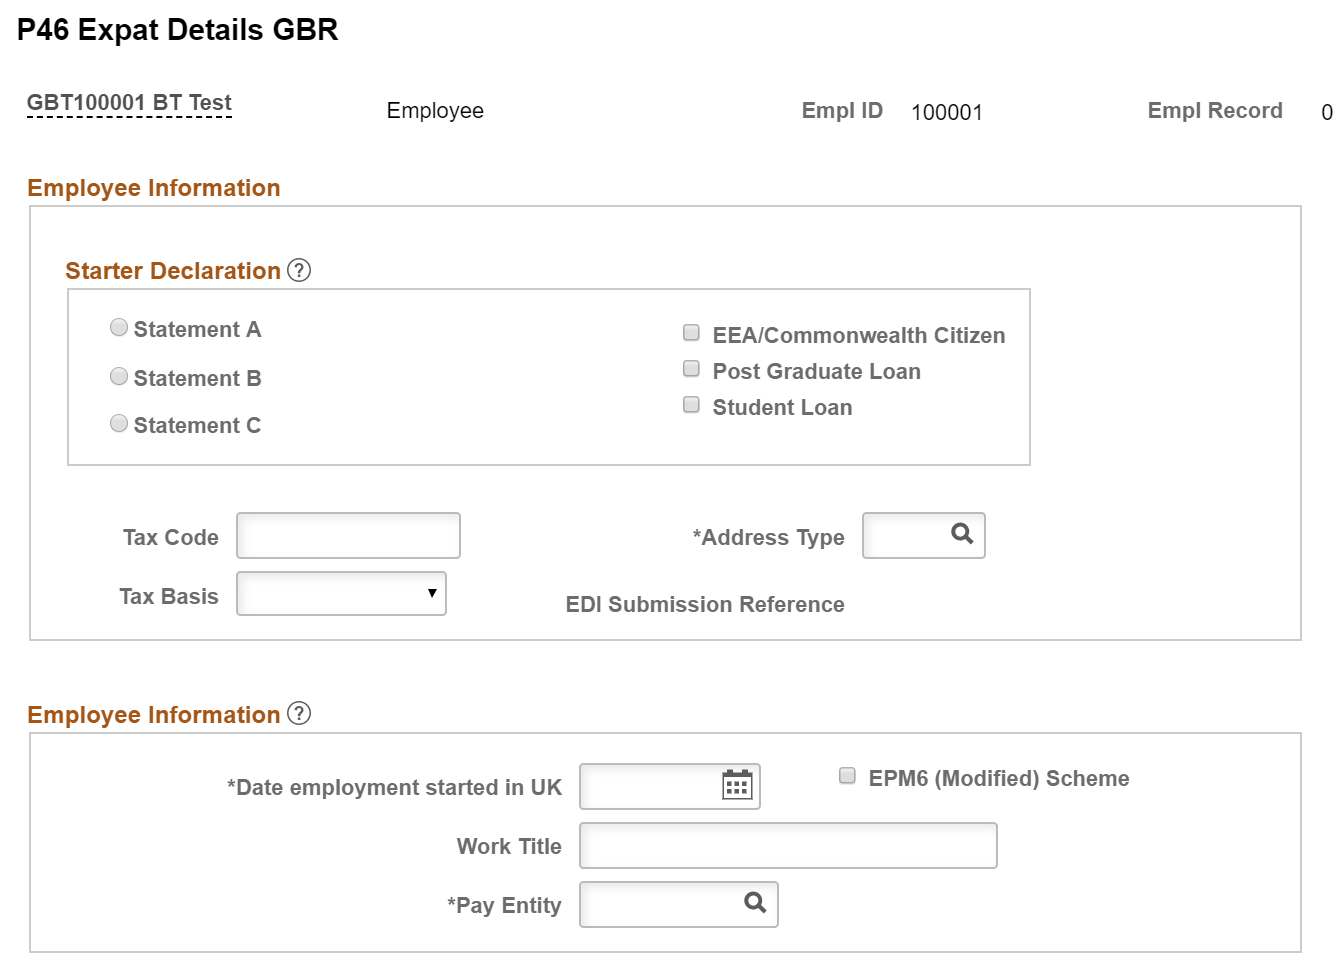
Task: Open the Tax Basis dropdown
Action: coord(341,593)
